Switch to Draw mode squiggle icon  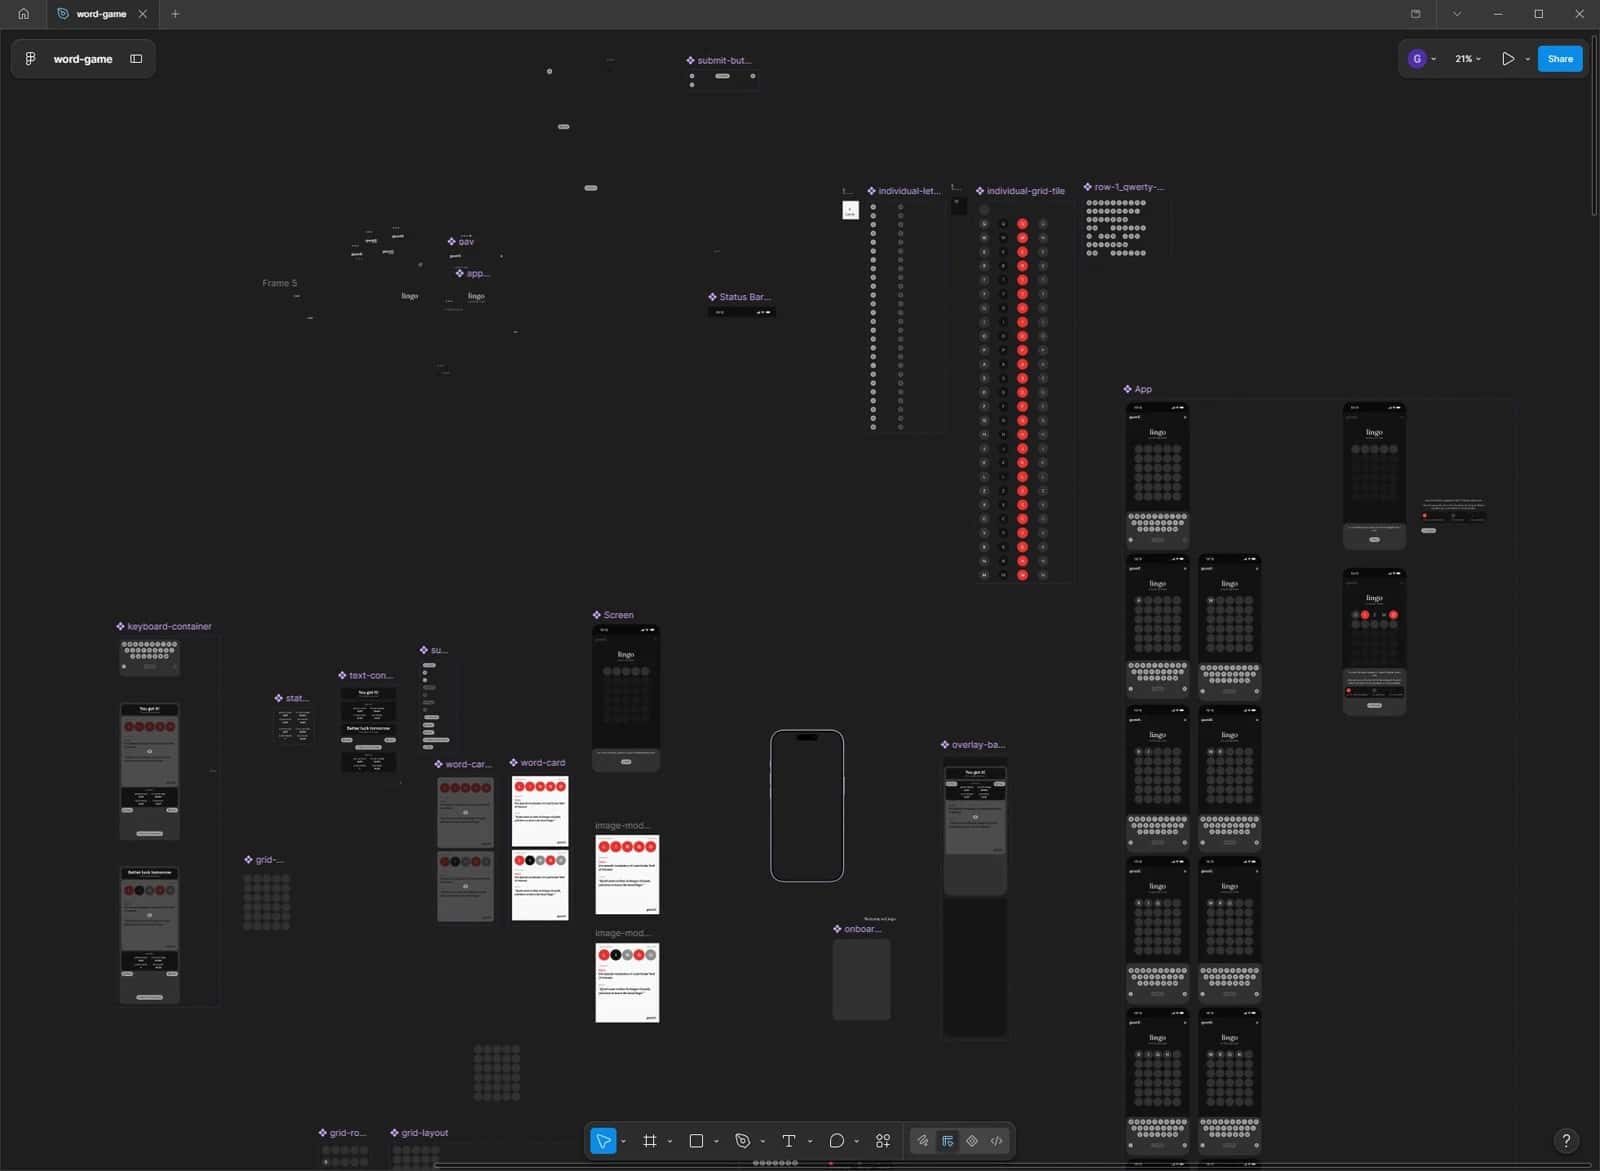pos(923,1141)
